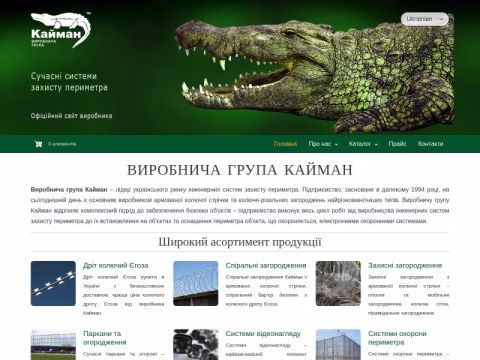
Task: Click the 0 елементів cart text
Action: point(62,144)
